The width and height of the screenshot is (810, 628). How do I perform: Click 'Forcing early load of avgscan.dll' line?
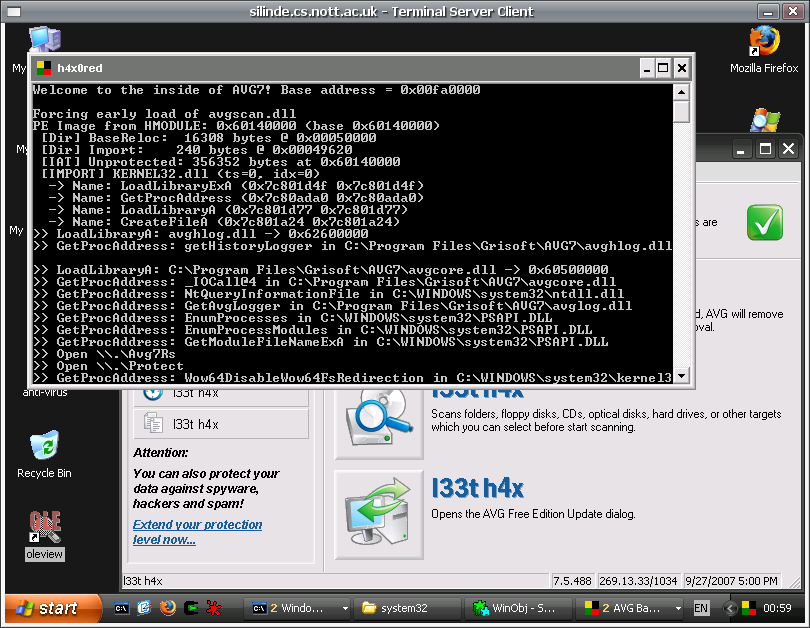164,114
